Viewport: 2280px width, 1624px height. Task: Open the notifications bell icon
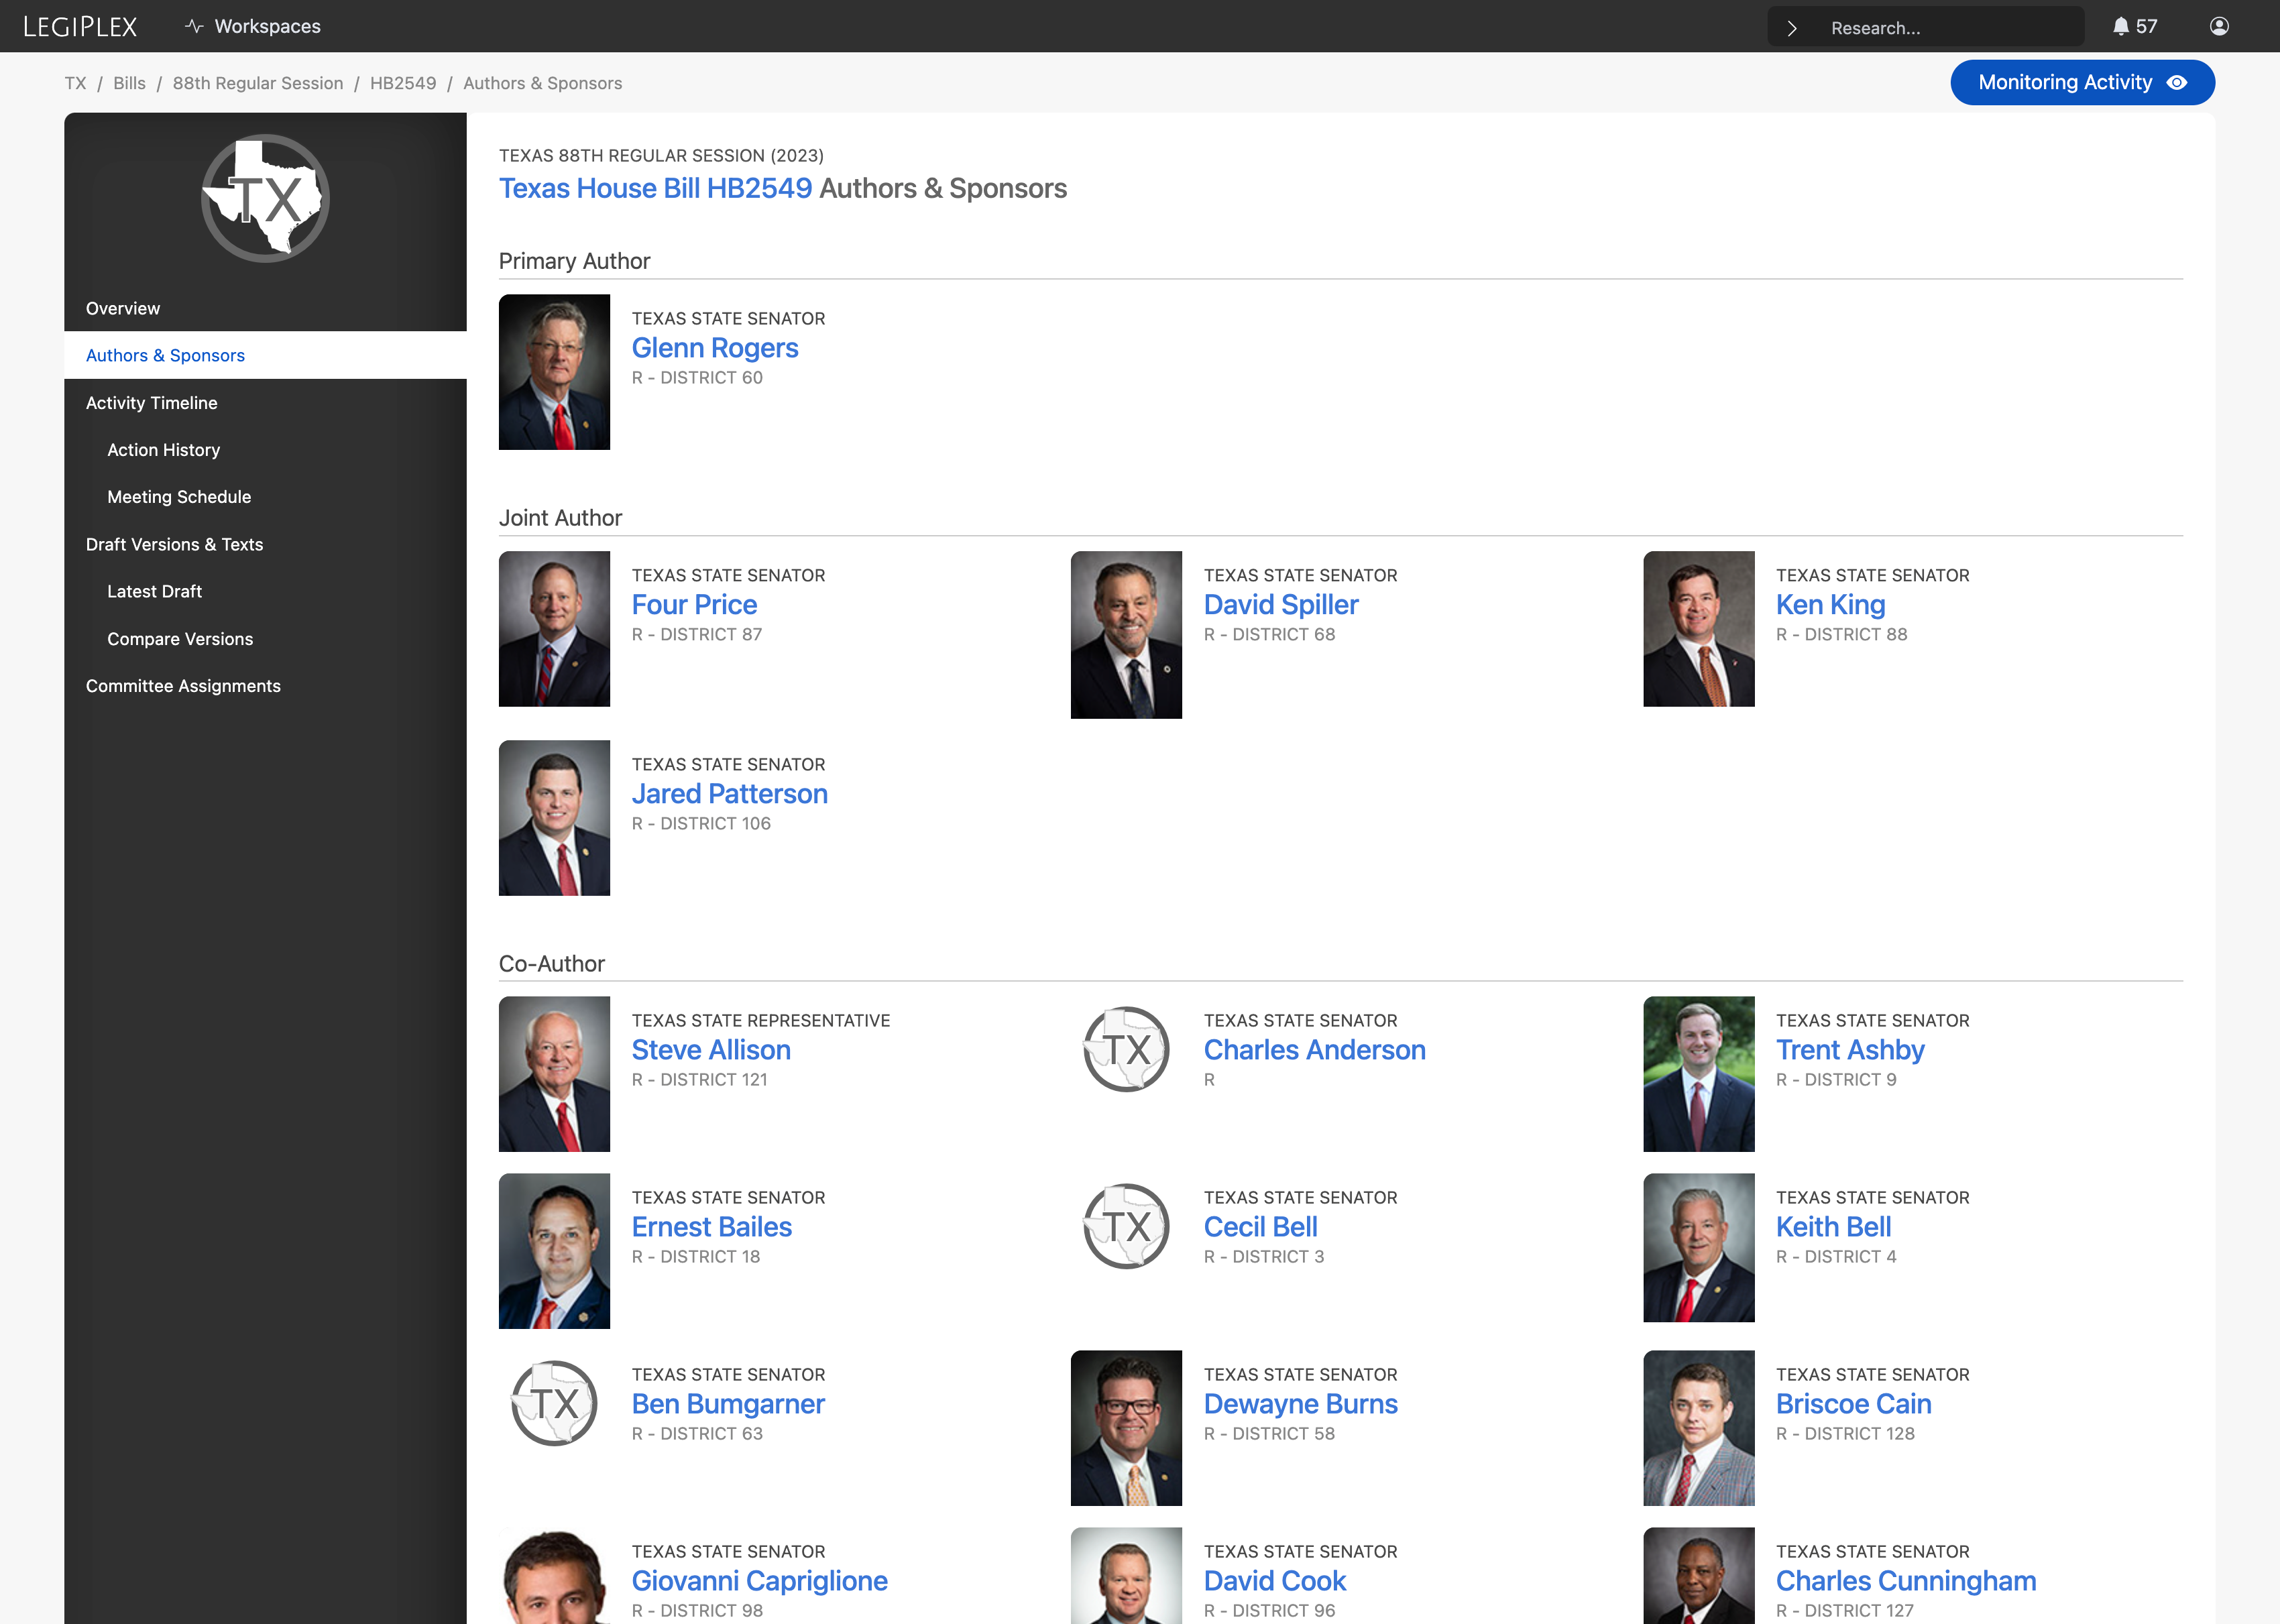2120,27
